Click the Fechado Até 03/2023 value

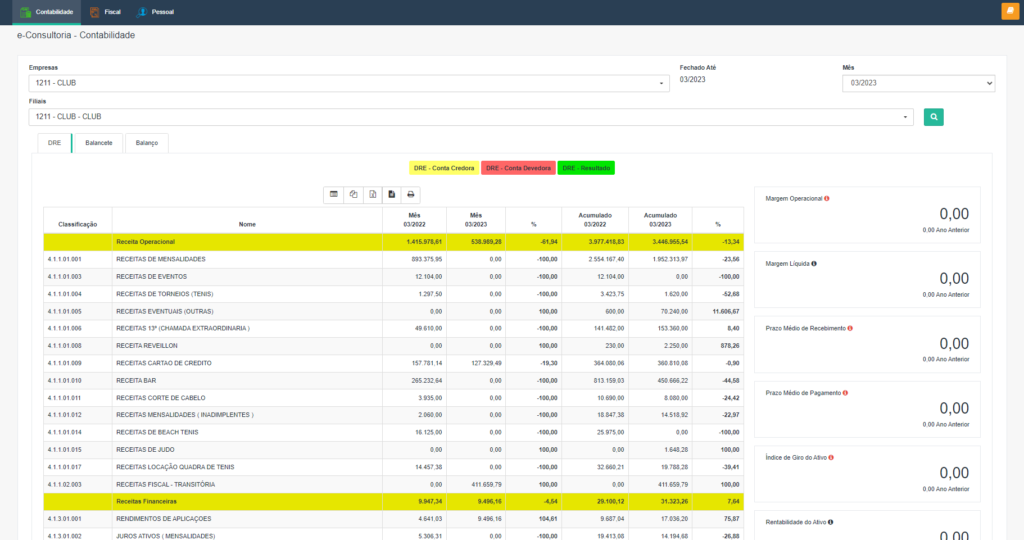coord(692,80)
